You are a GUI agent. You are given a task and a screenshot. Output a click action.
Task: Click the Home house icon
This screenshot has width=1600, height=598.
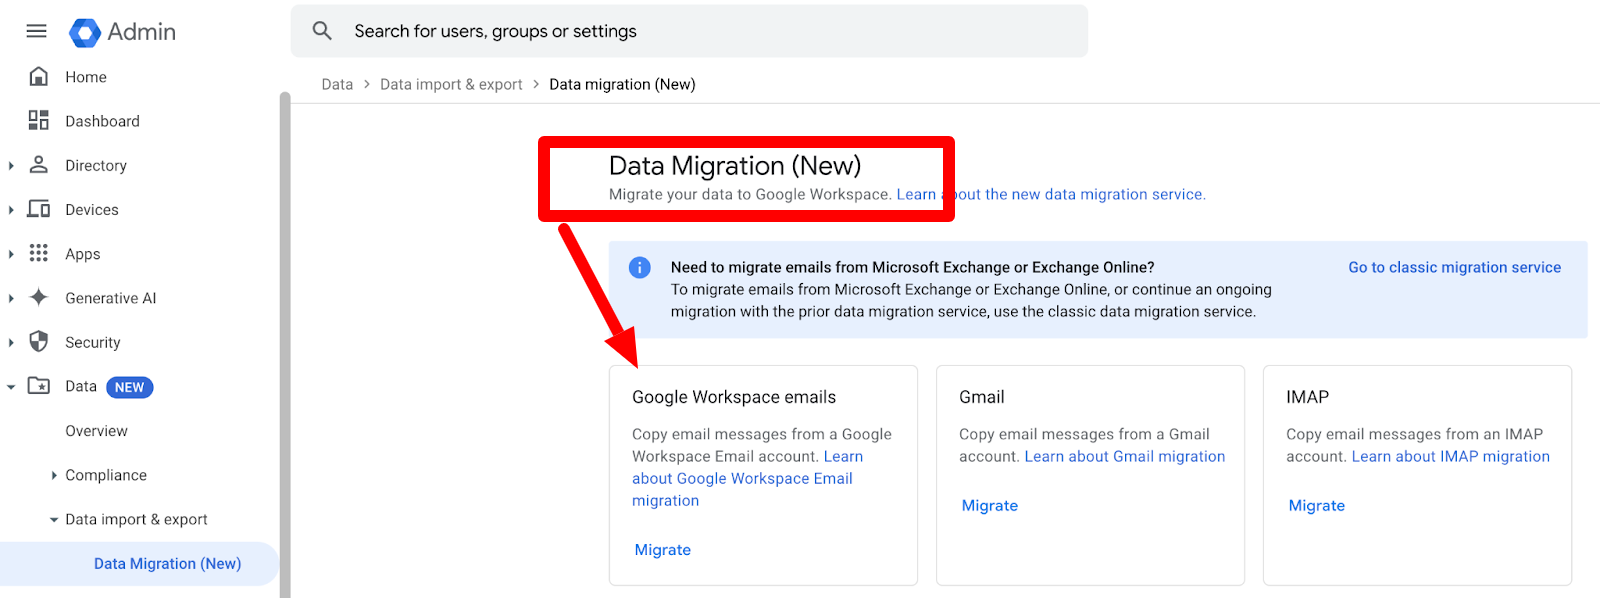click(39, 76)
